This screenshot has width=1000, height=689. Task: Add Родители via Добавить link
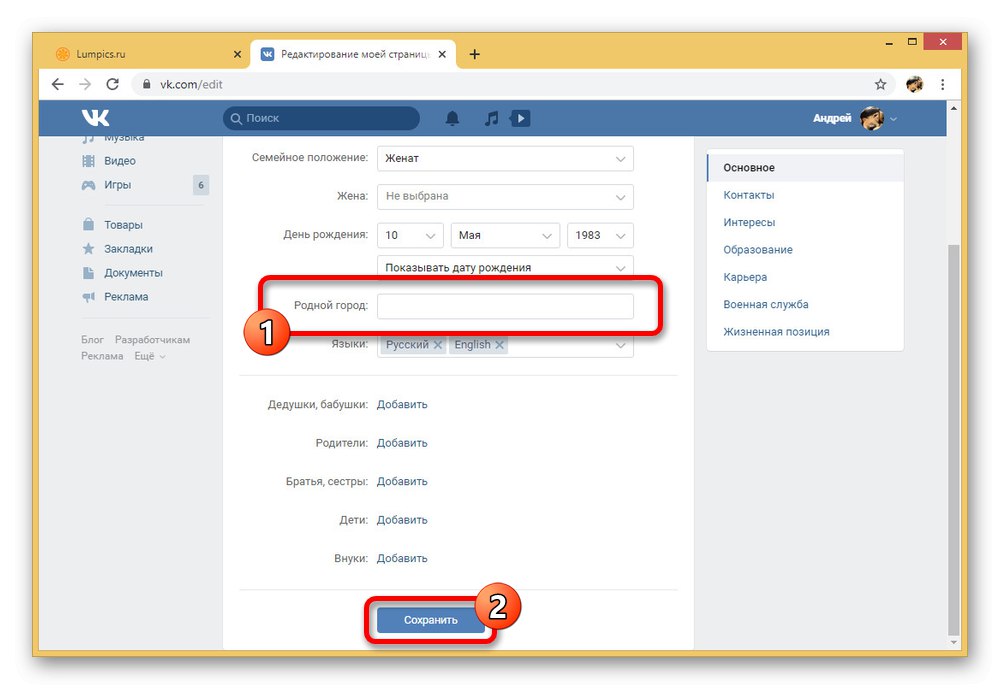click(x=402, y=443)
